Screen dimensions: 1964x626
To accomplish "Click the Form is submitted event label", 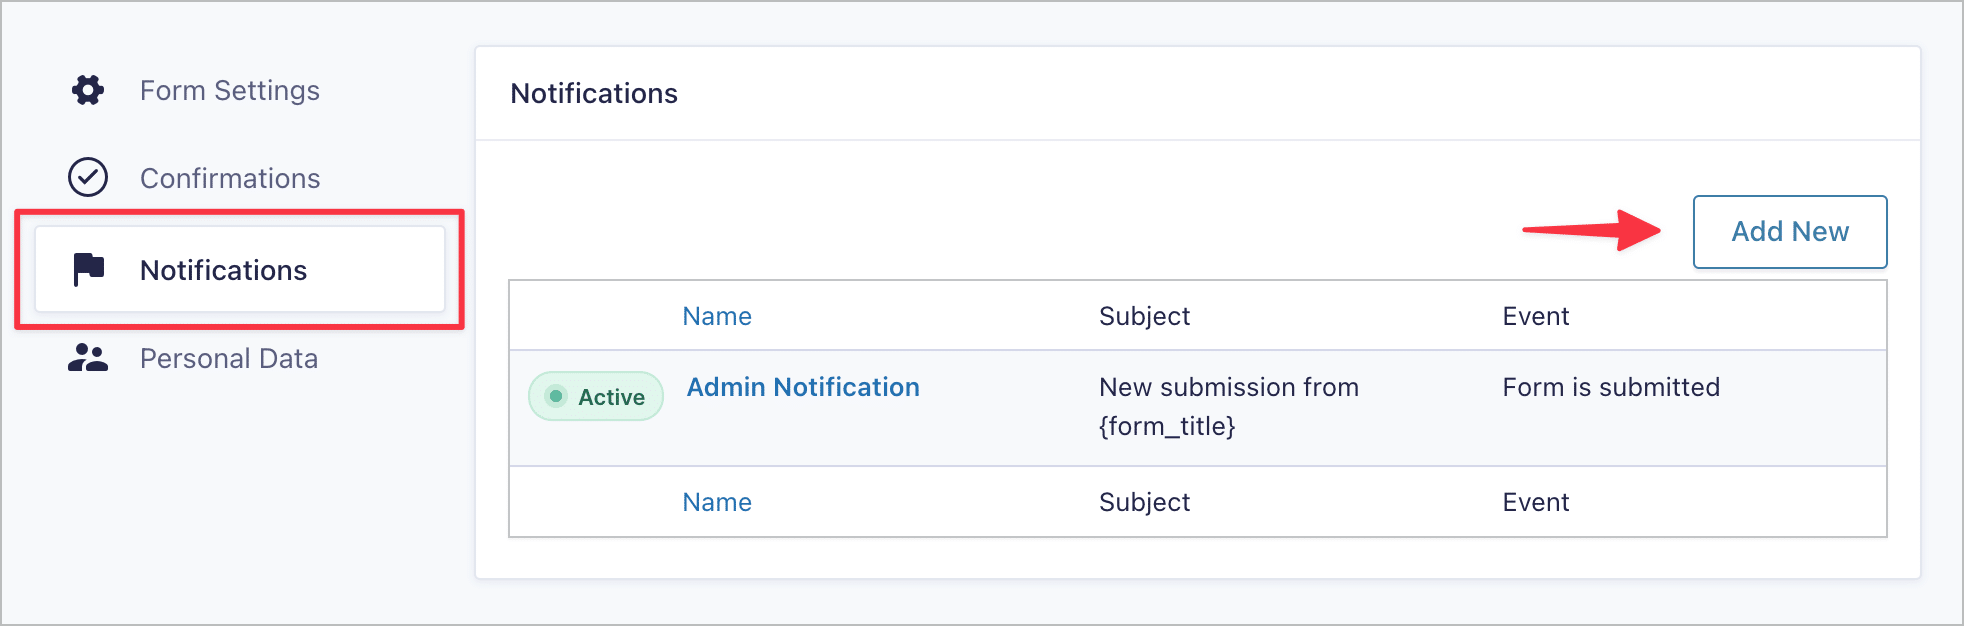I will [1611, 387].
